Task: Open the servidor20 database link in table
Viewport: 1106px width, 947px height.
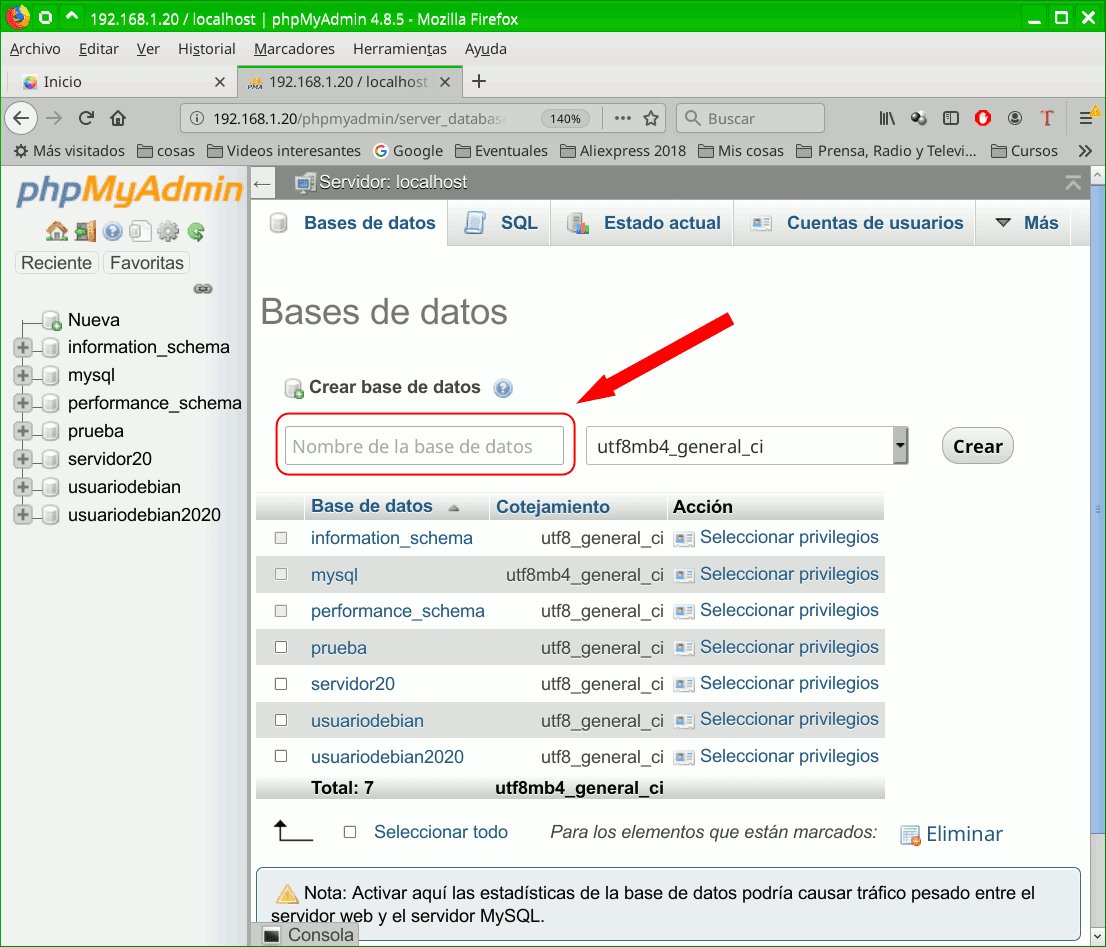Action: tap(353, 684)
